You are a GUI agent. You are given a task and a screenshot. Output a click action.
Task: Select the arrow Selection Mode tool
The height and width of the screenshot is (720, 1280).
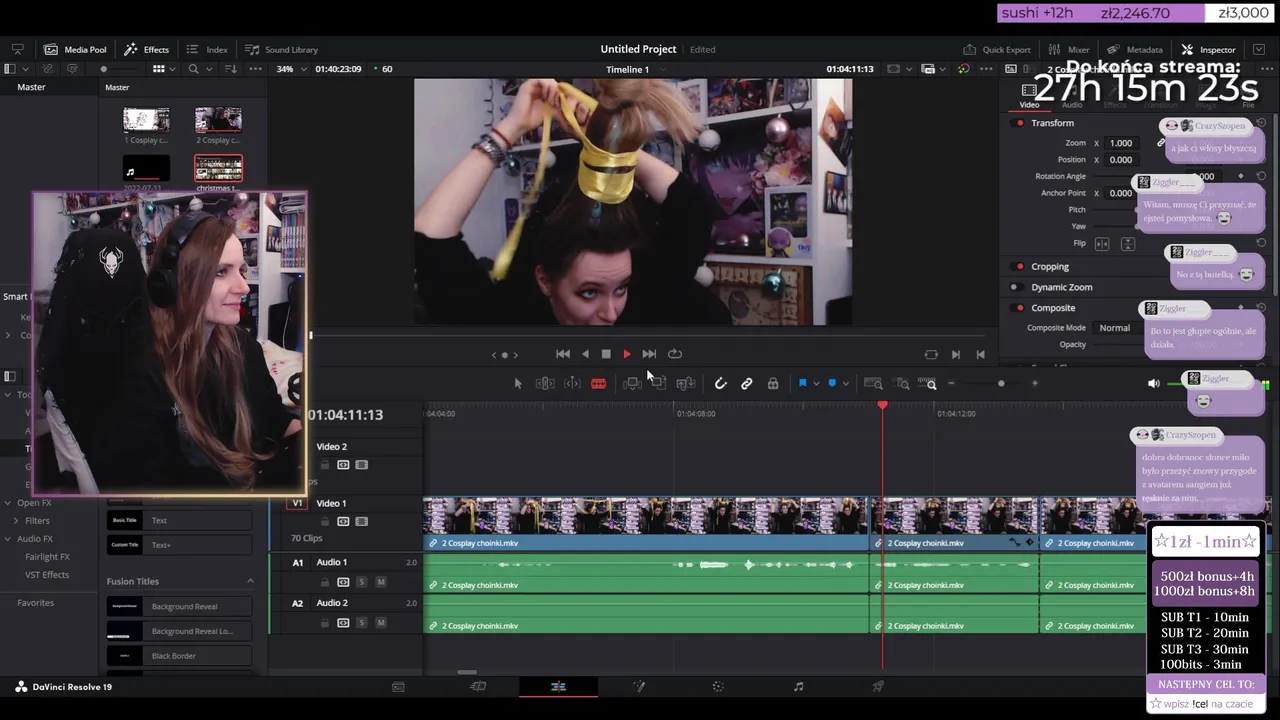click(x=518, y=384)
